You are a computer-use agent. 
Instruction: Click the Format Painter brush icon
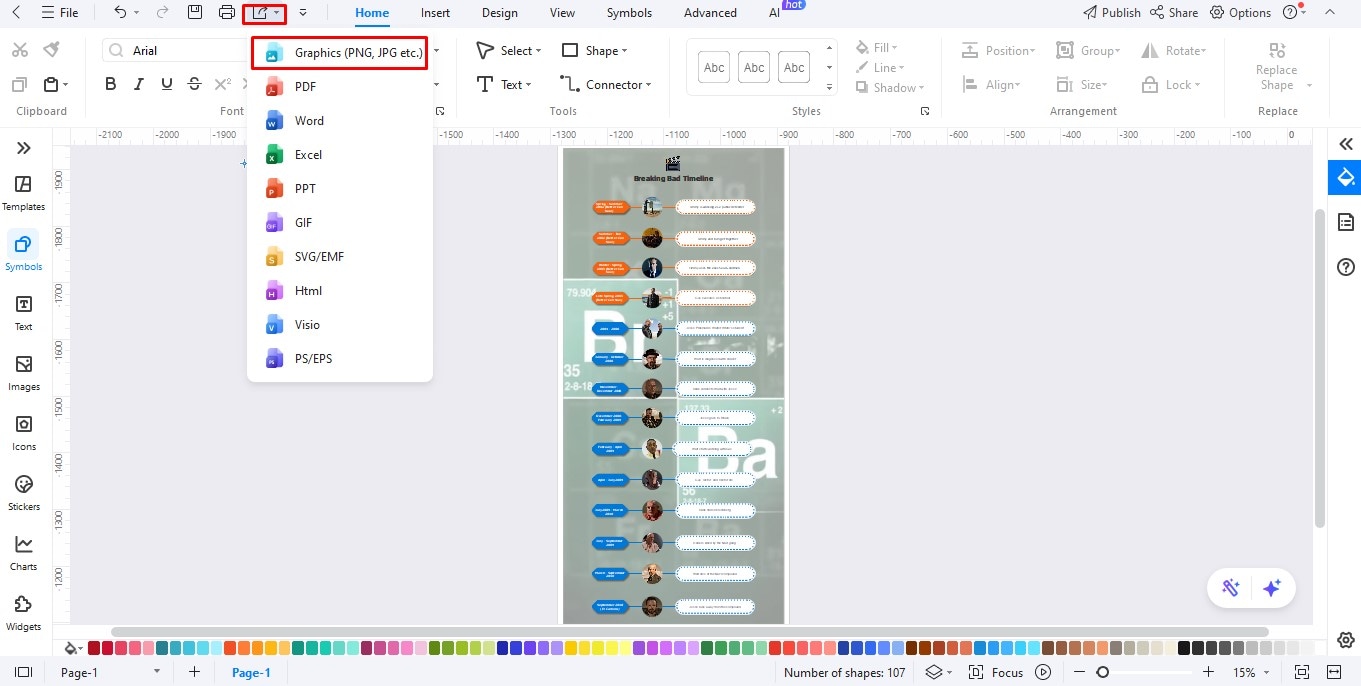coord(51,50)
